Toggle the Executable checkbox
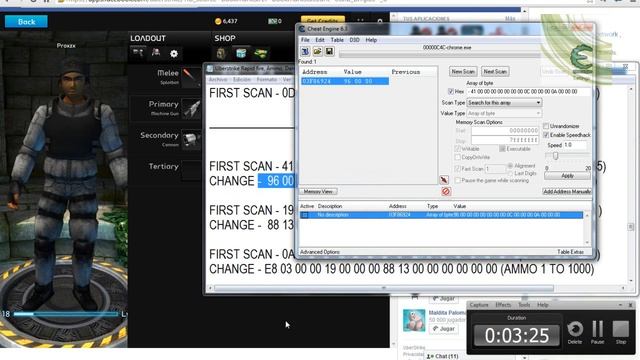 (x=502, y=149)
